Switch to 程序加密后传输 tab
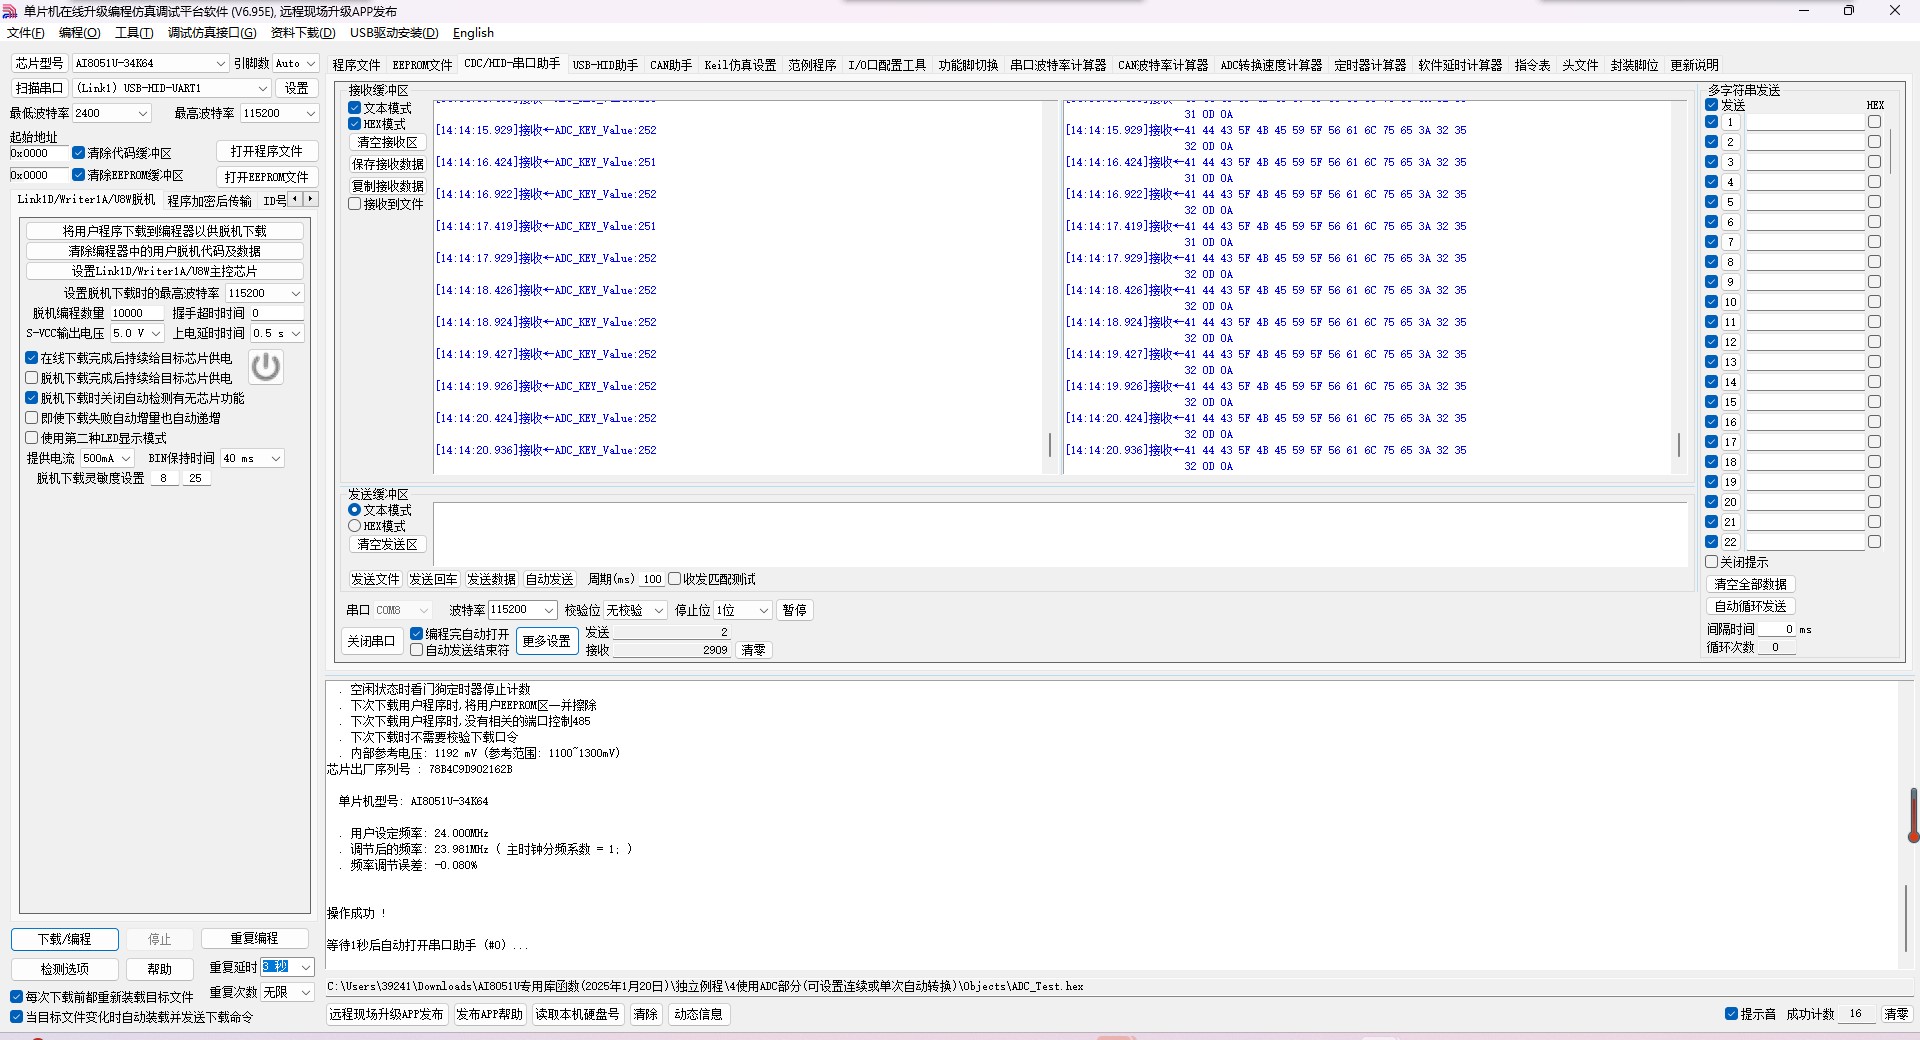 point(209,200)
